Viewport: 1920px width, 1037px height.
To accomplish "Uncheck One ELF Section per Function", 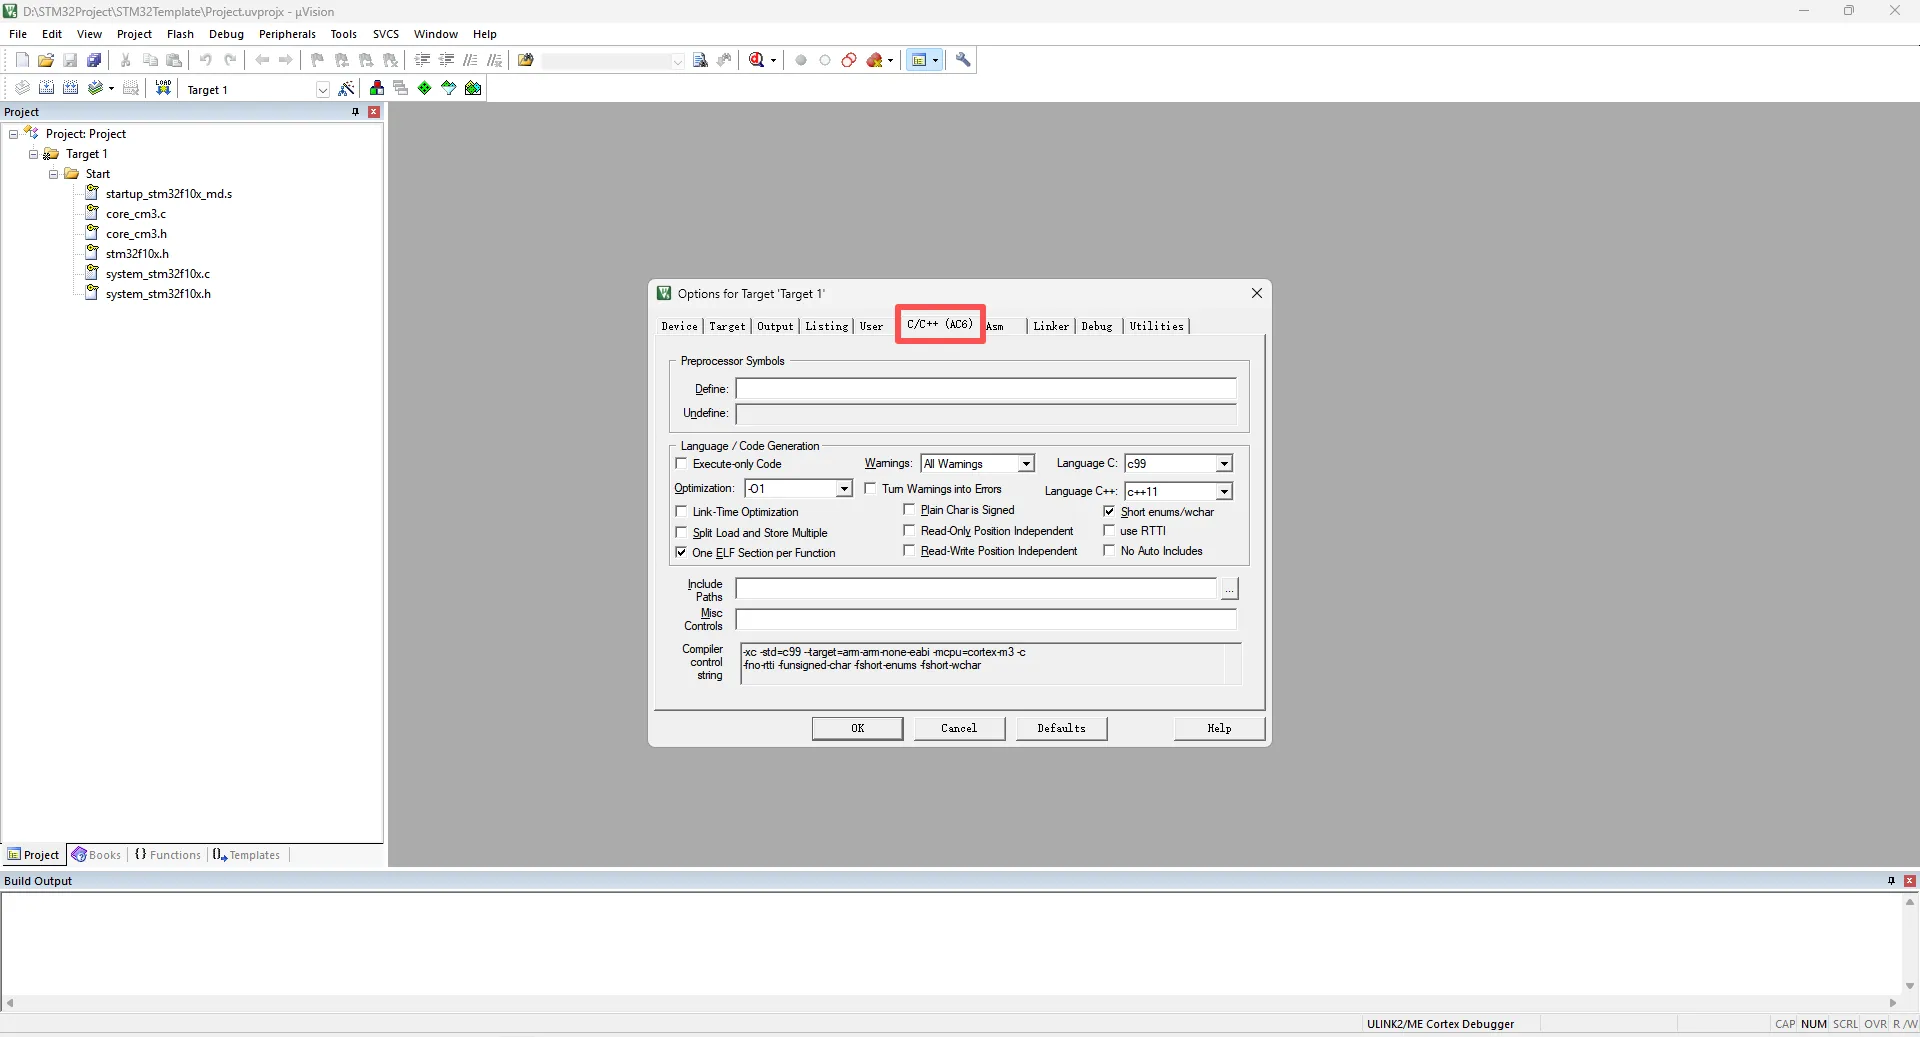I will point(682,552).
